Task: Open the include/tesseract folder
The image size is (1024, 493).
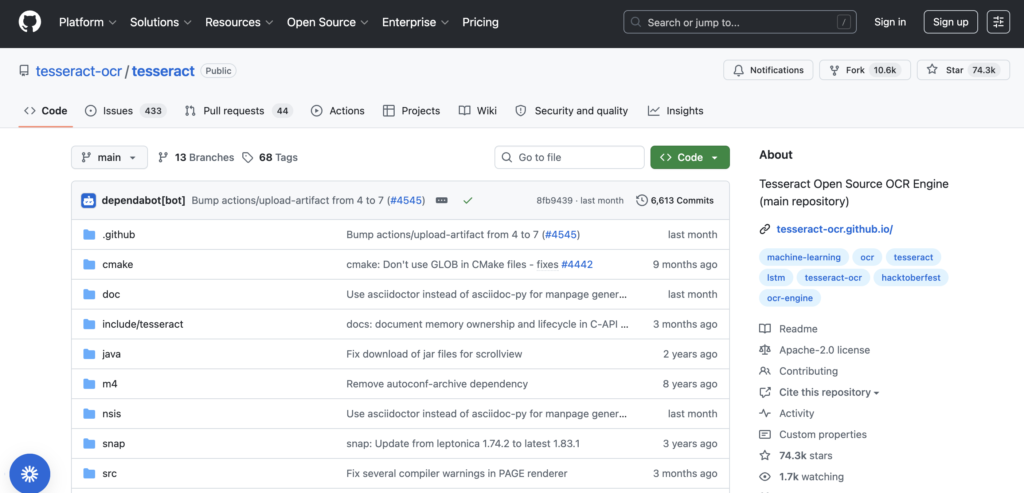Action: point(142,324)
